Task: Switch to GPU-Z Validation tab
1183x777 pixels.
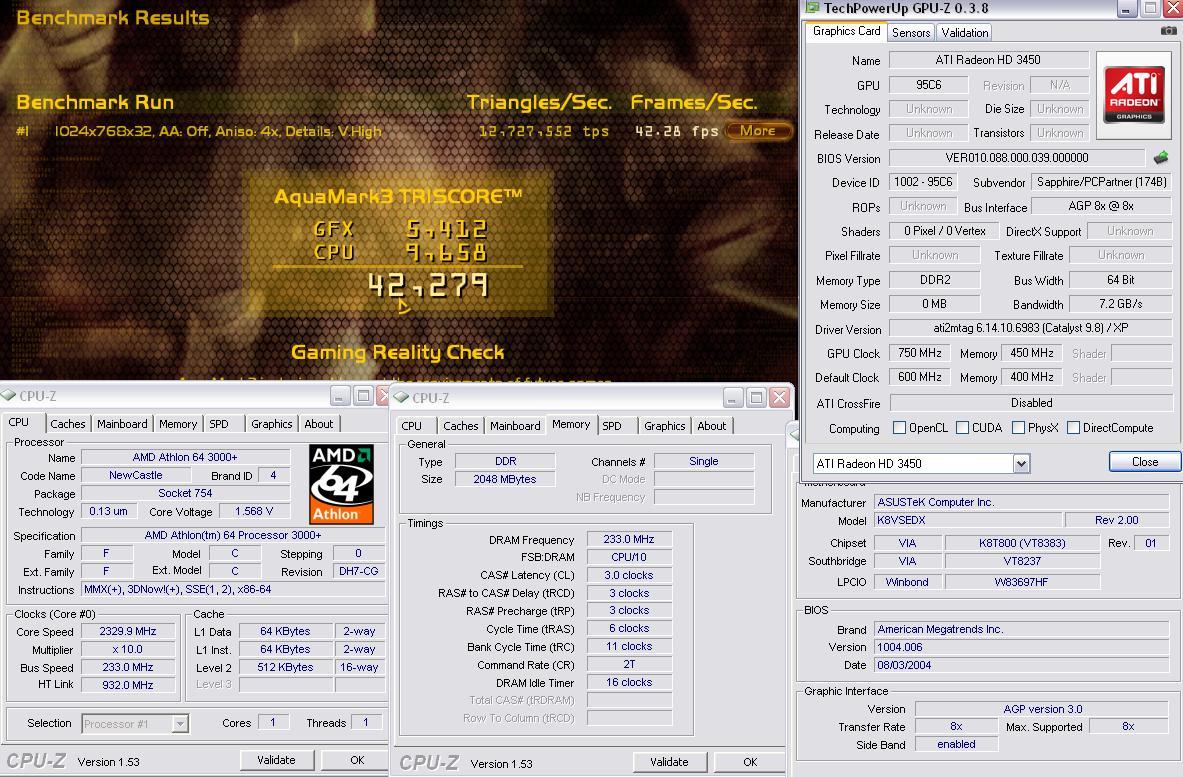Action: pyautogui.click(x=964, y=32)
